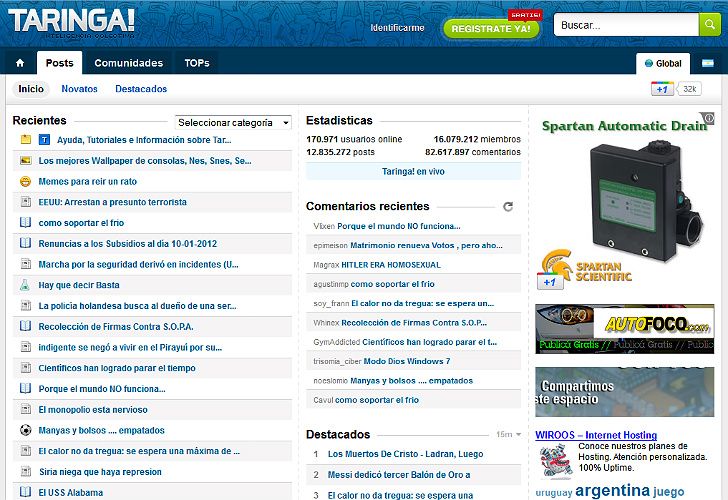Open comment link Modo Dios Windows 7
This screenshot has width=728, height=500.
tap(407, 361)
